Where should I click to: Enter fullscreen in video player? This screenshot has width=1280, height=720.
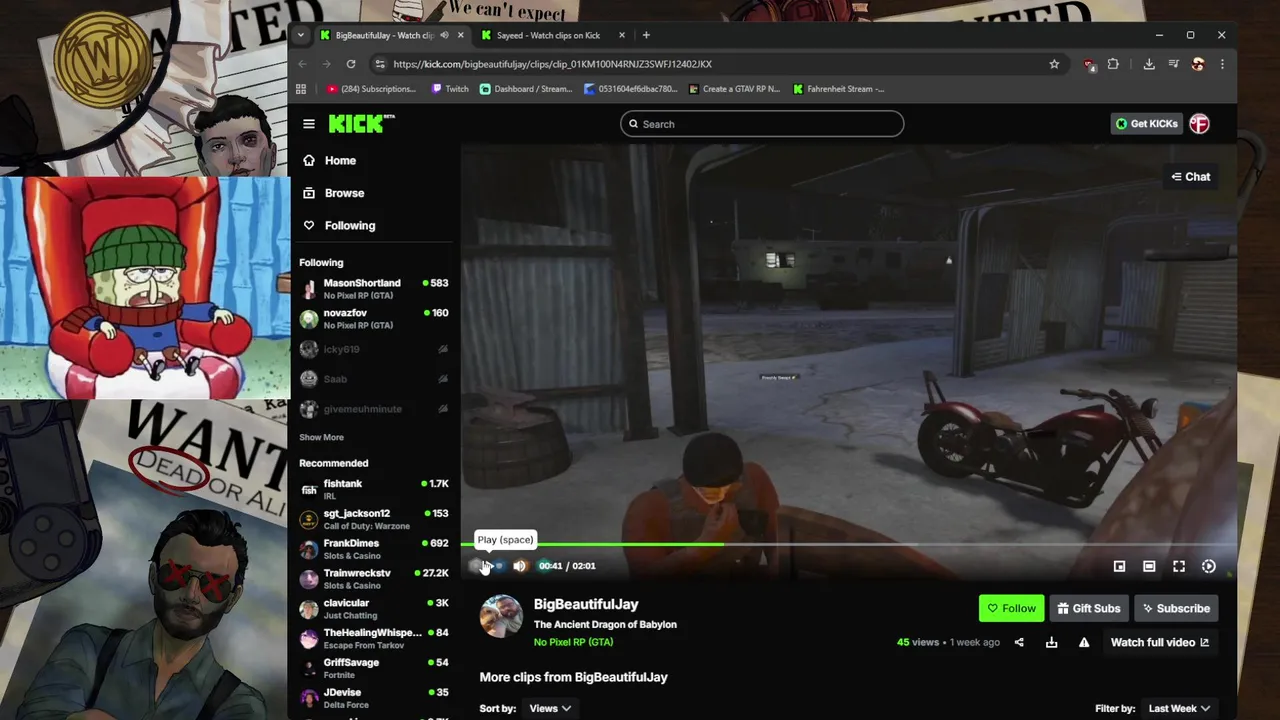[x=1179, y=566]
